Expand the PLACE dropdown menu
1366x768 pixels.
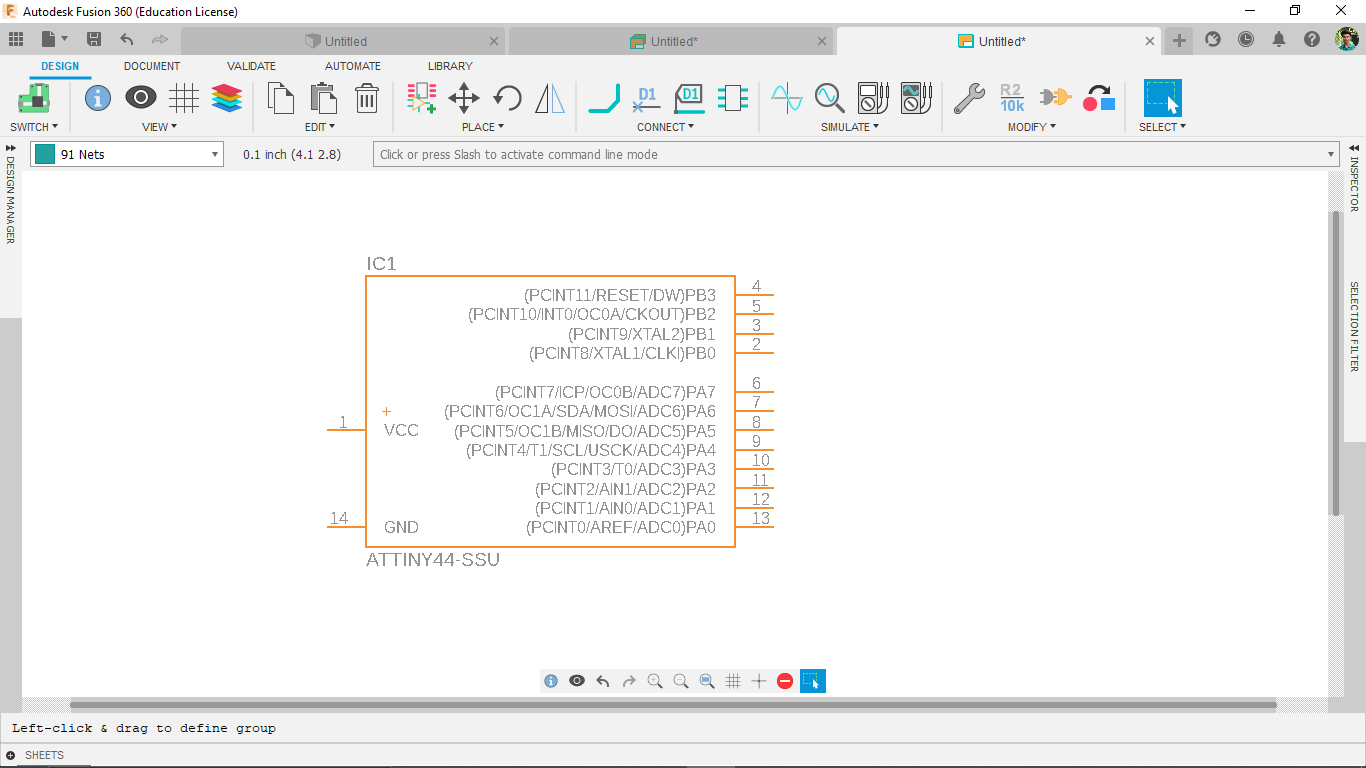coord(483,127)
